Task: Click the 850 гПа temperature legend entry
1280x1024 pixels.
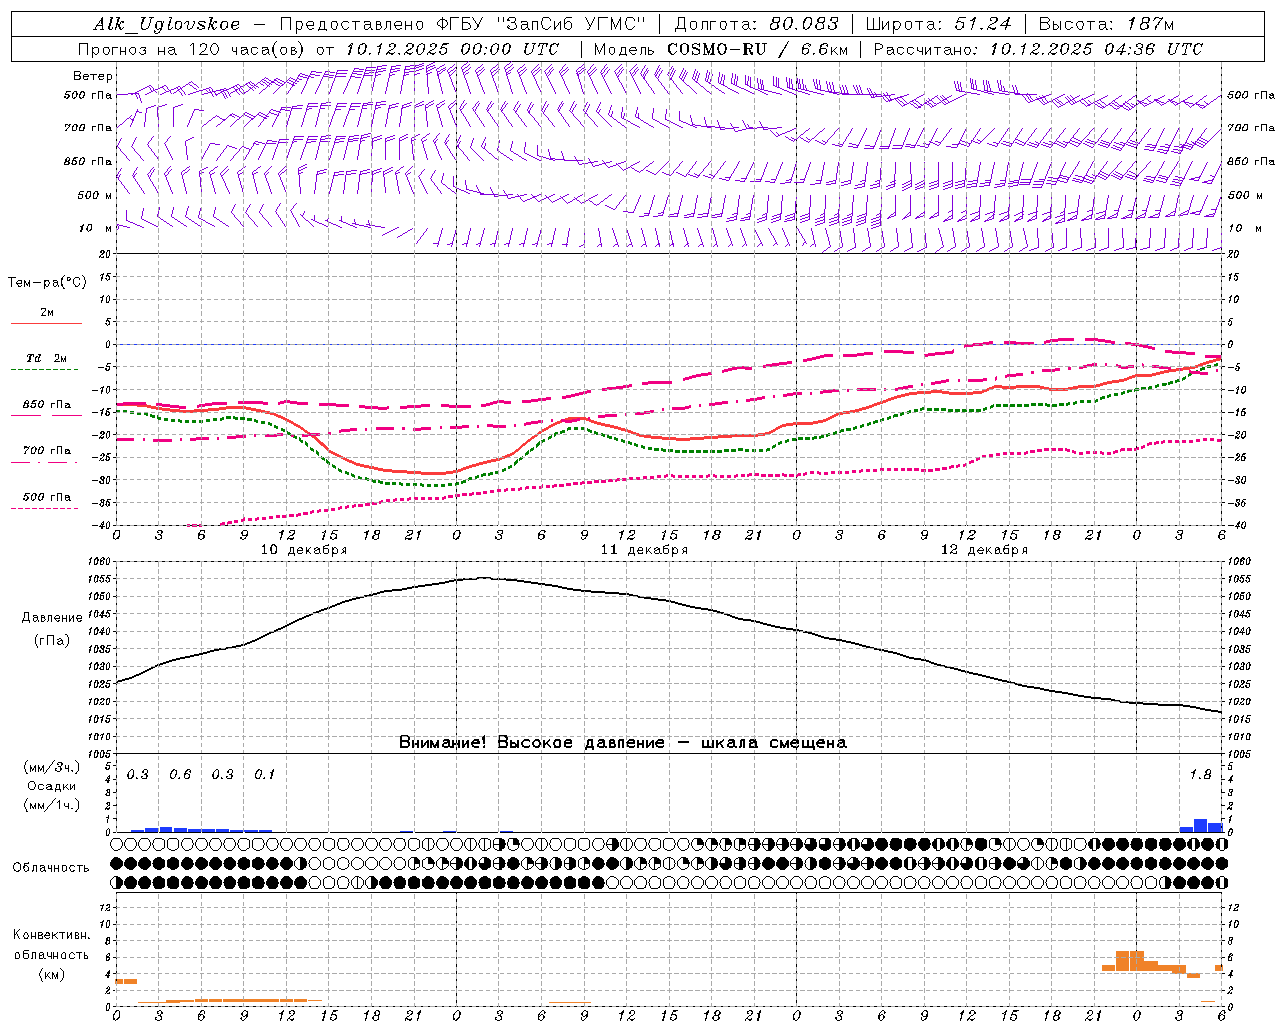Action: click(x=47, y=405)
